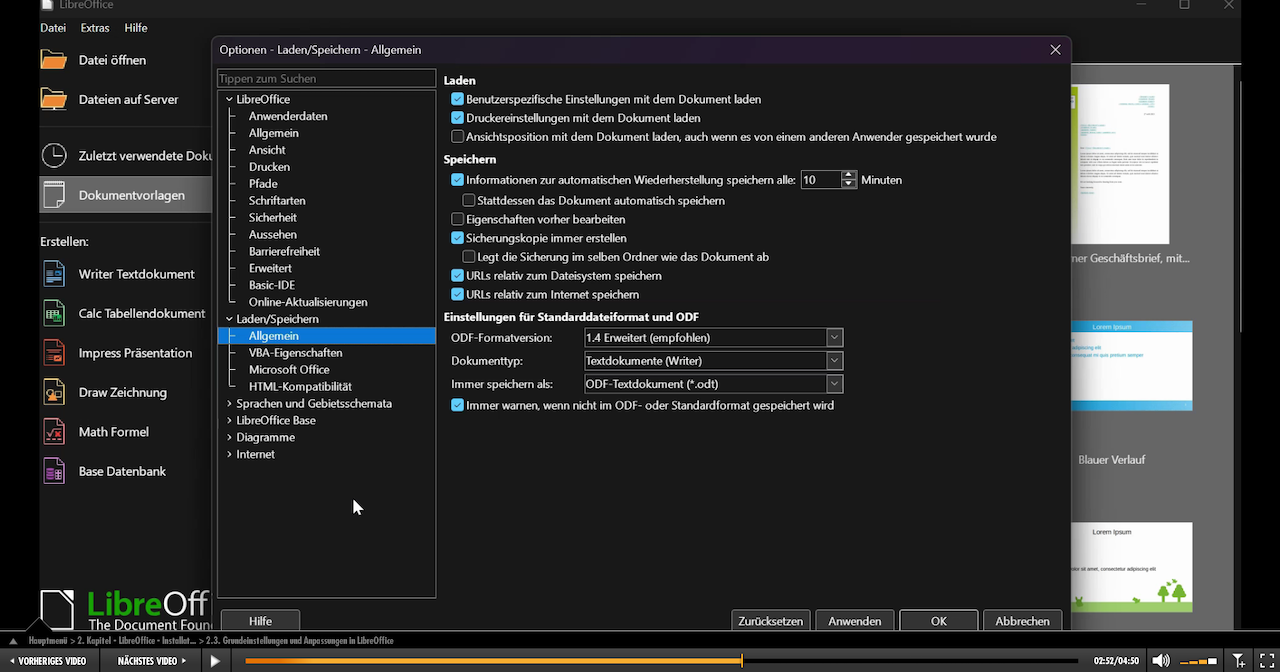Click the Draw Zeichnung icon
This screenshot has width=1280, height=672.
pyautogui.click(x=53, y=392)
